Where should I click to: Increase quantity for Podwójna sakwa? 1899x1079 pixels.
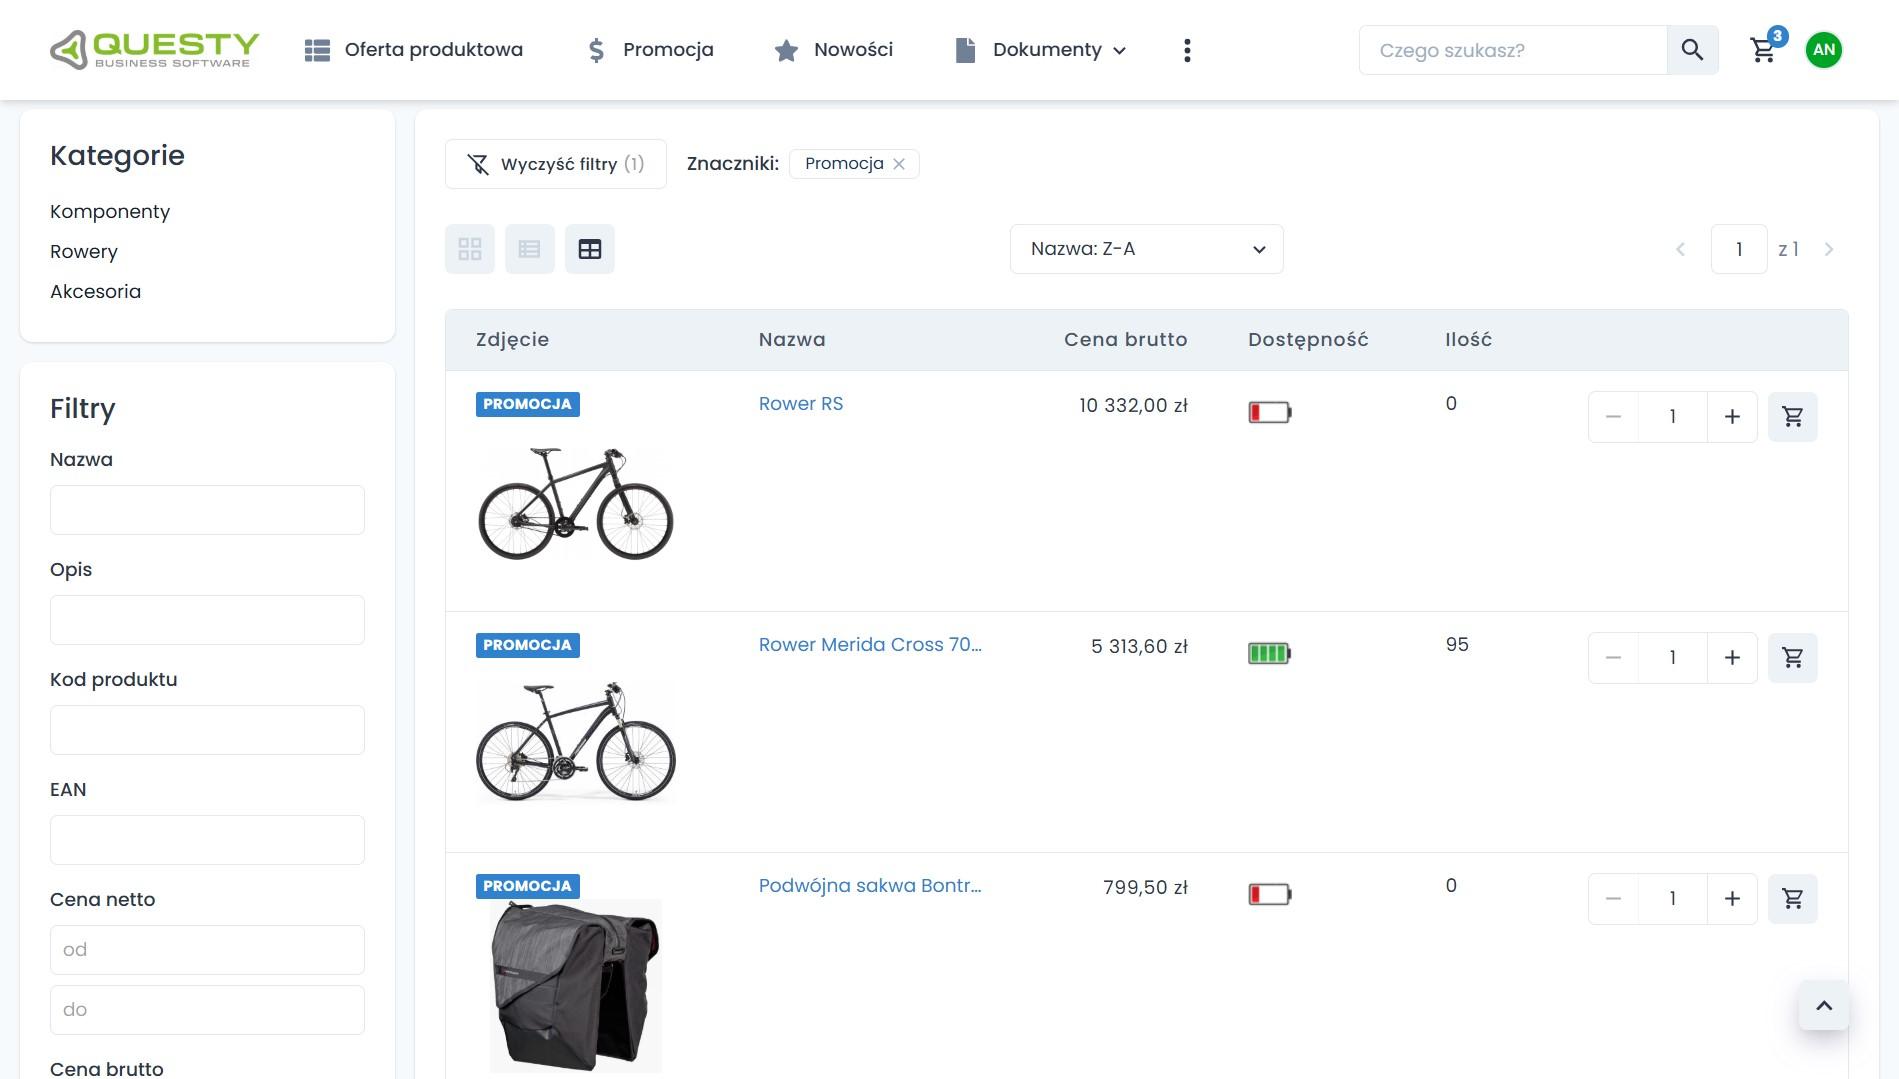pos(1733,899)
